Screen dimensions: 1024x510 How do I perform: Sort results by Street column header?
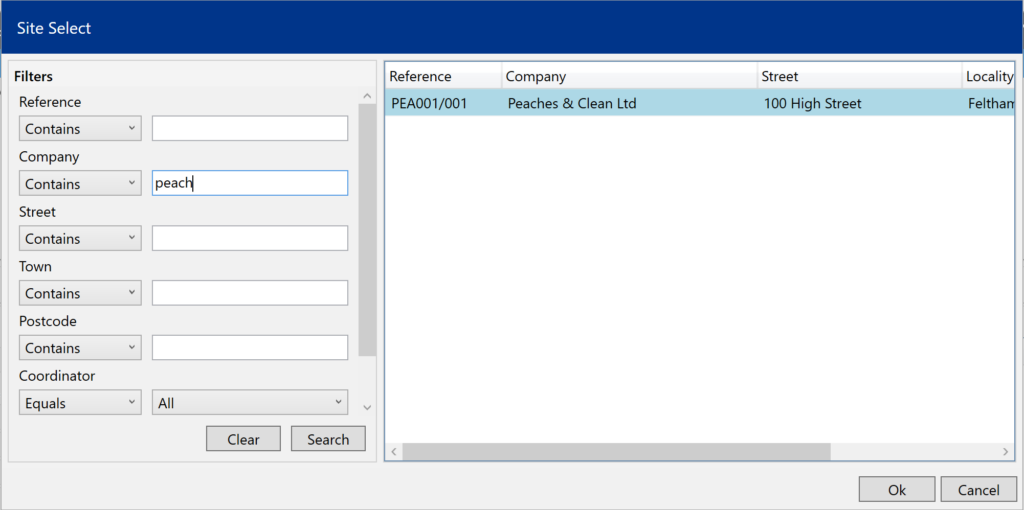(858, 77)
